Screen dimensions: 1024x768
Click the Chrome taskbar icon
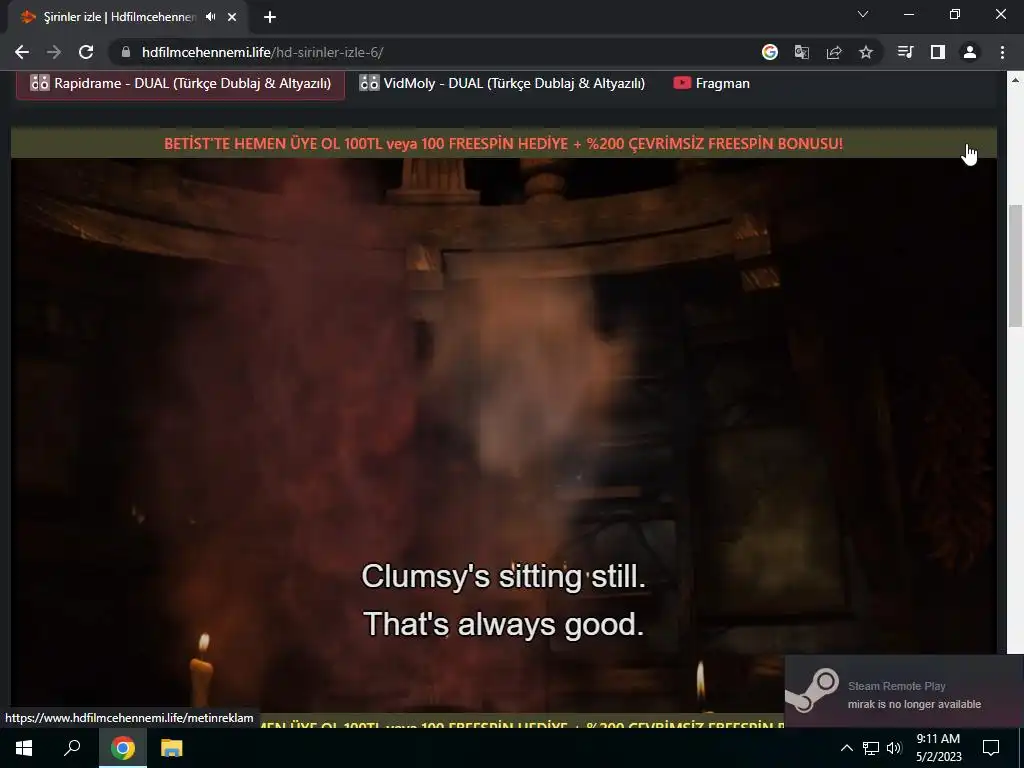click(x=122, y=748)
